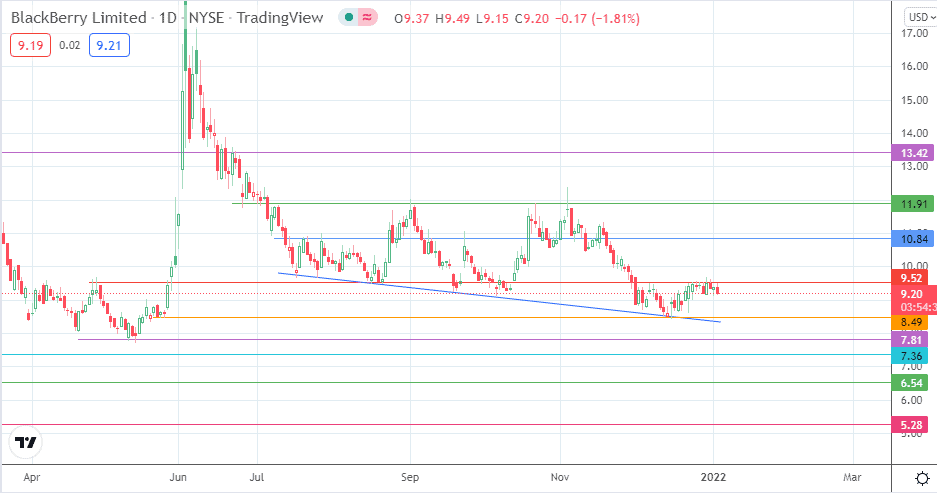Click the 0.02 spread value
Screen dimensions: 937x493
69,45
